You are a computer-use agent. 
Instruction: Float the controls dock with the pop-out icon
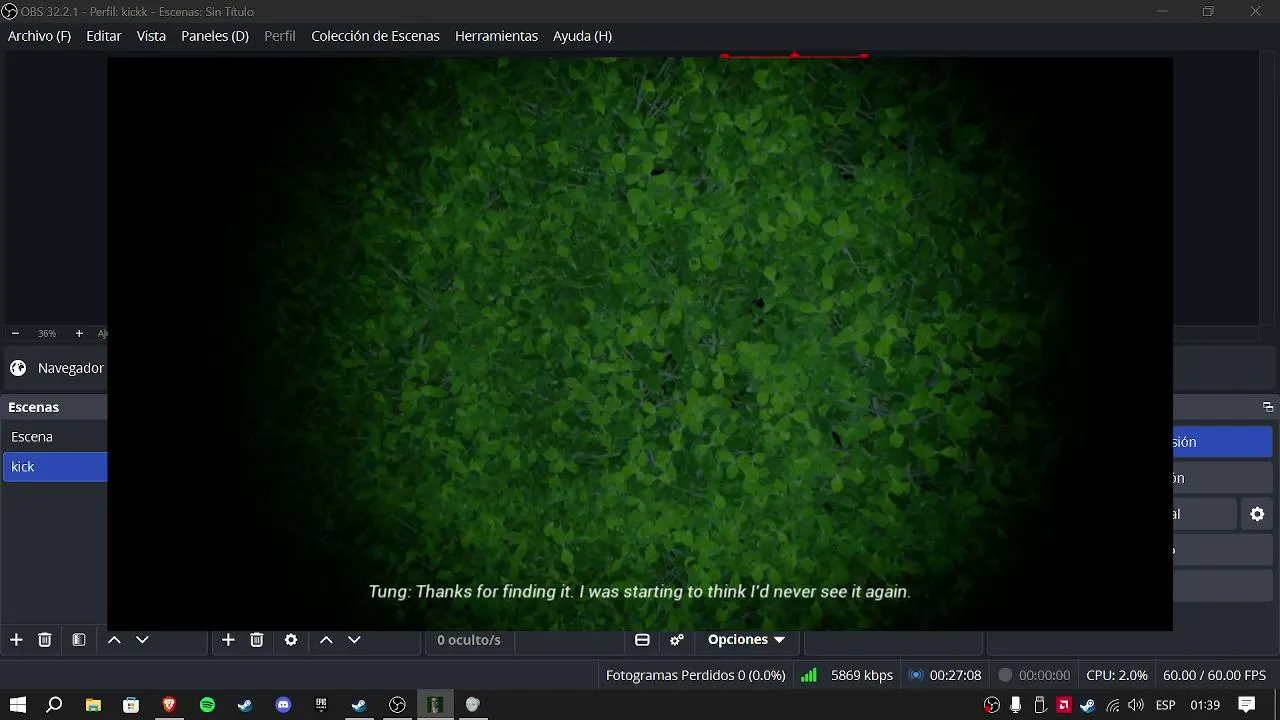pyautogui.click(x=1268, y=407)
